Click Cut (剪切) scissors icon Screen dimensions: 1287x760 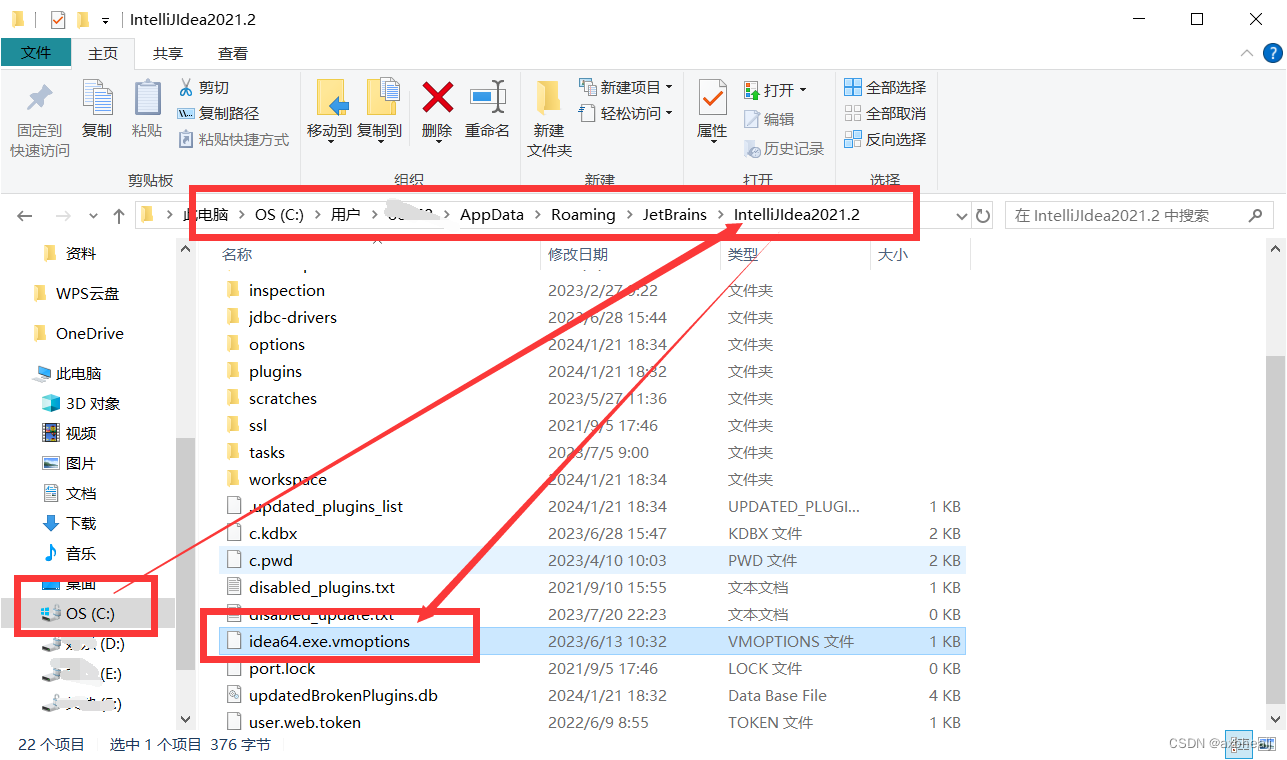tap(185, 87)
